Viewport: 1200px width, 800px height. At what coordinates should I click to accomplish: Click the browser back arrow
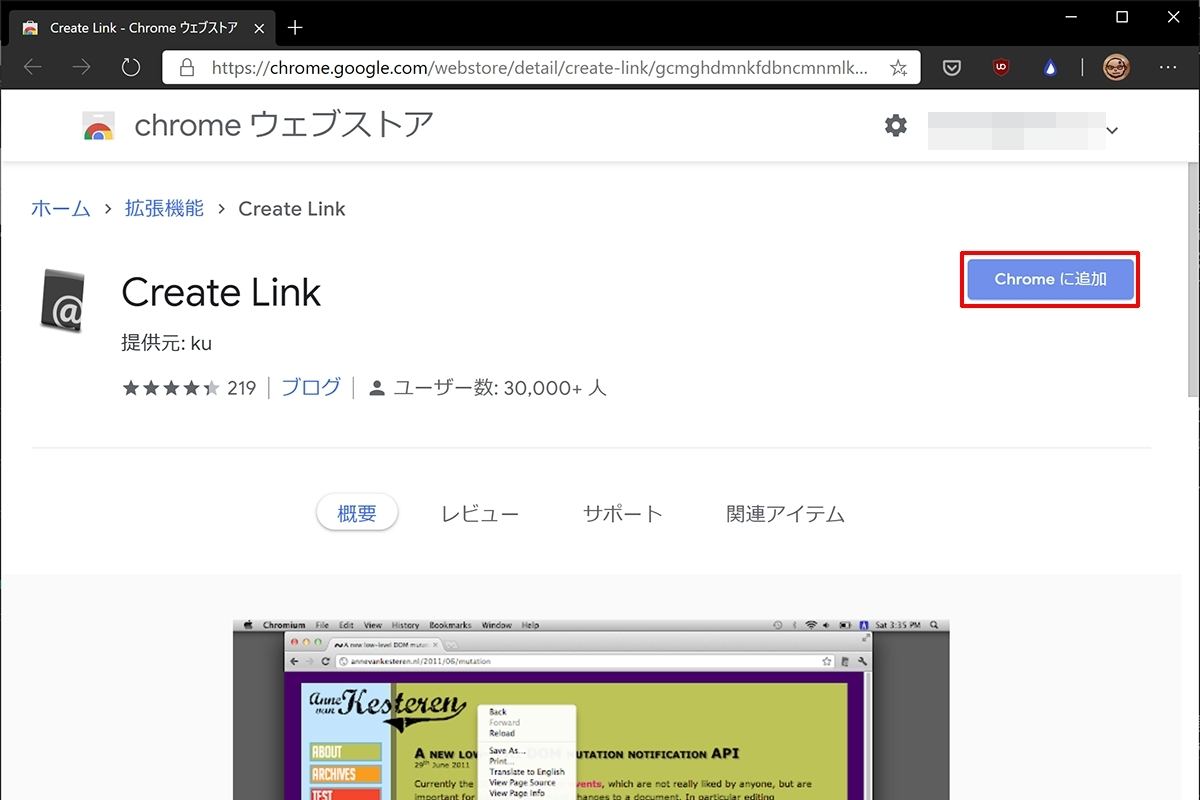33,67
